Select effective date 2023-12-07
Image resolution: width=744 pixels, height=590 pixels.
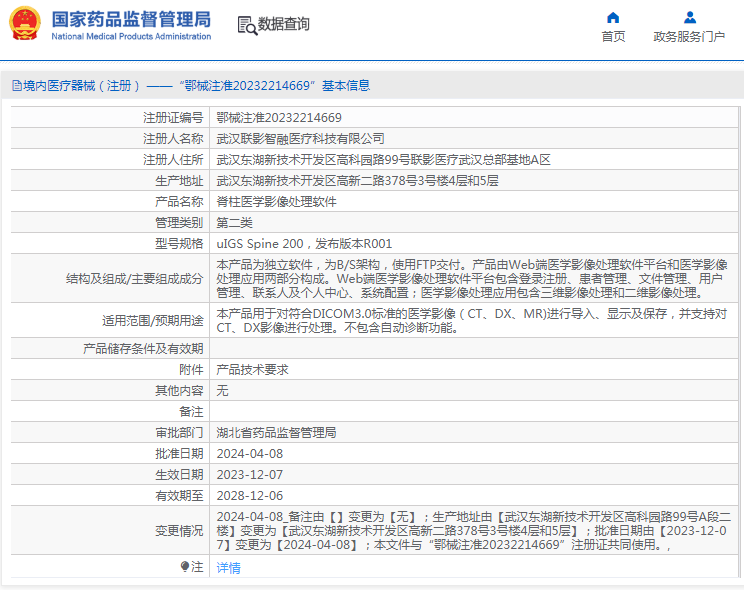click(250, 474)
